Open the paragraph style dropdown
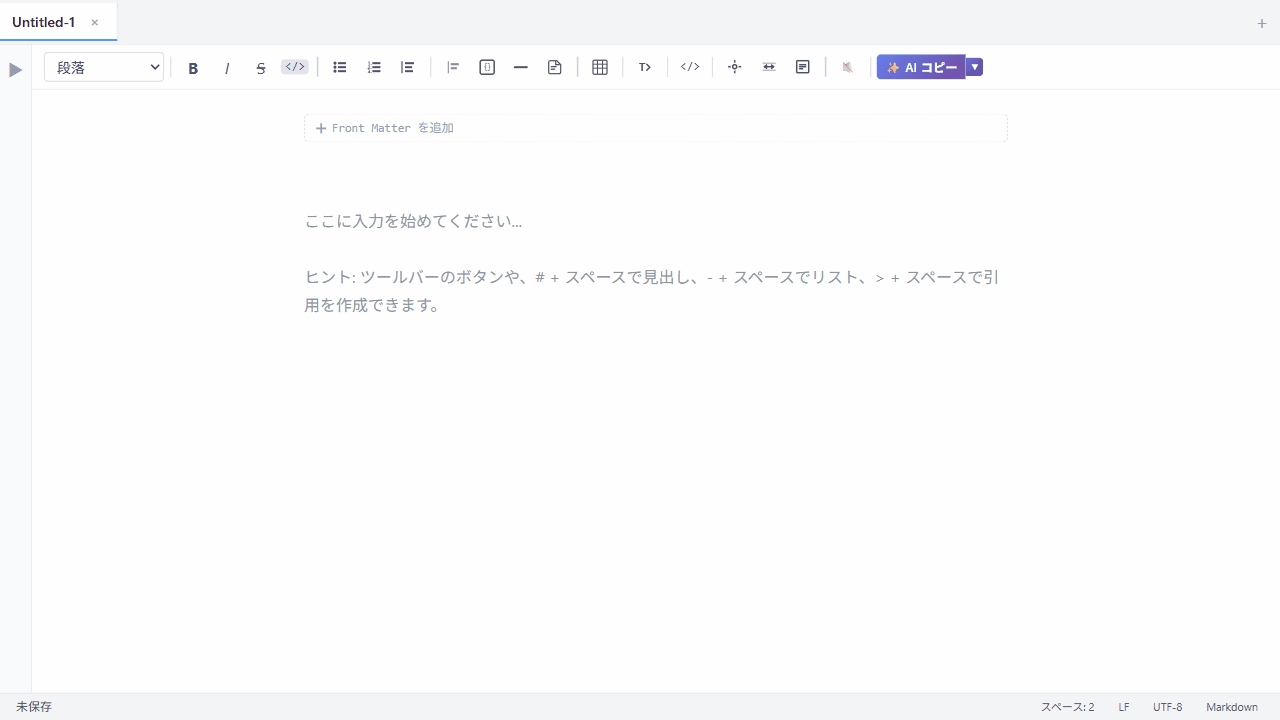 (x=104, y=67)
